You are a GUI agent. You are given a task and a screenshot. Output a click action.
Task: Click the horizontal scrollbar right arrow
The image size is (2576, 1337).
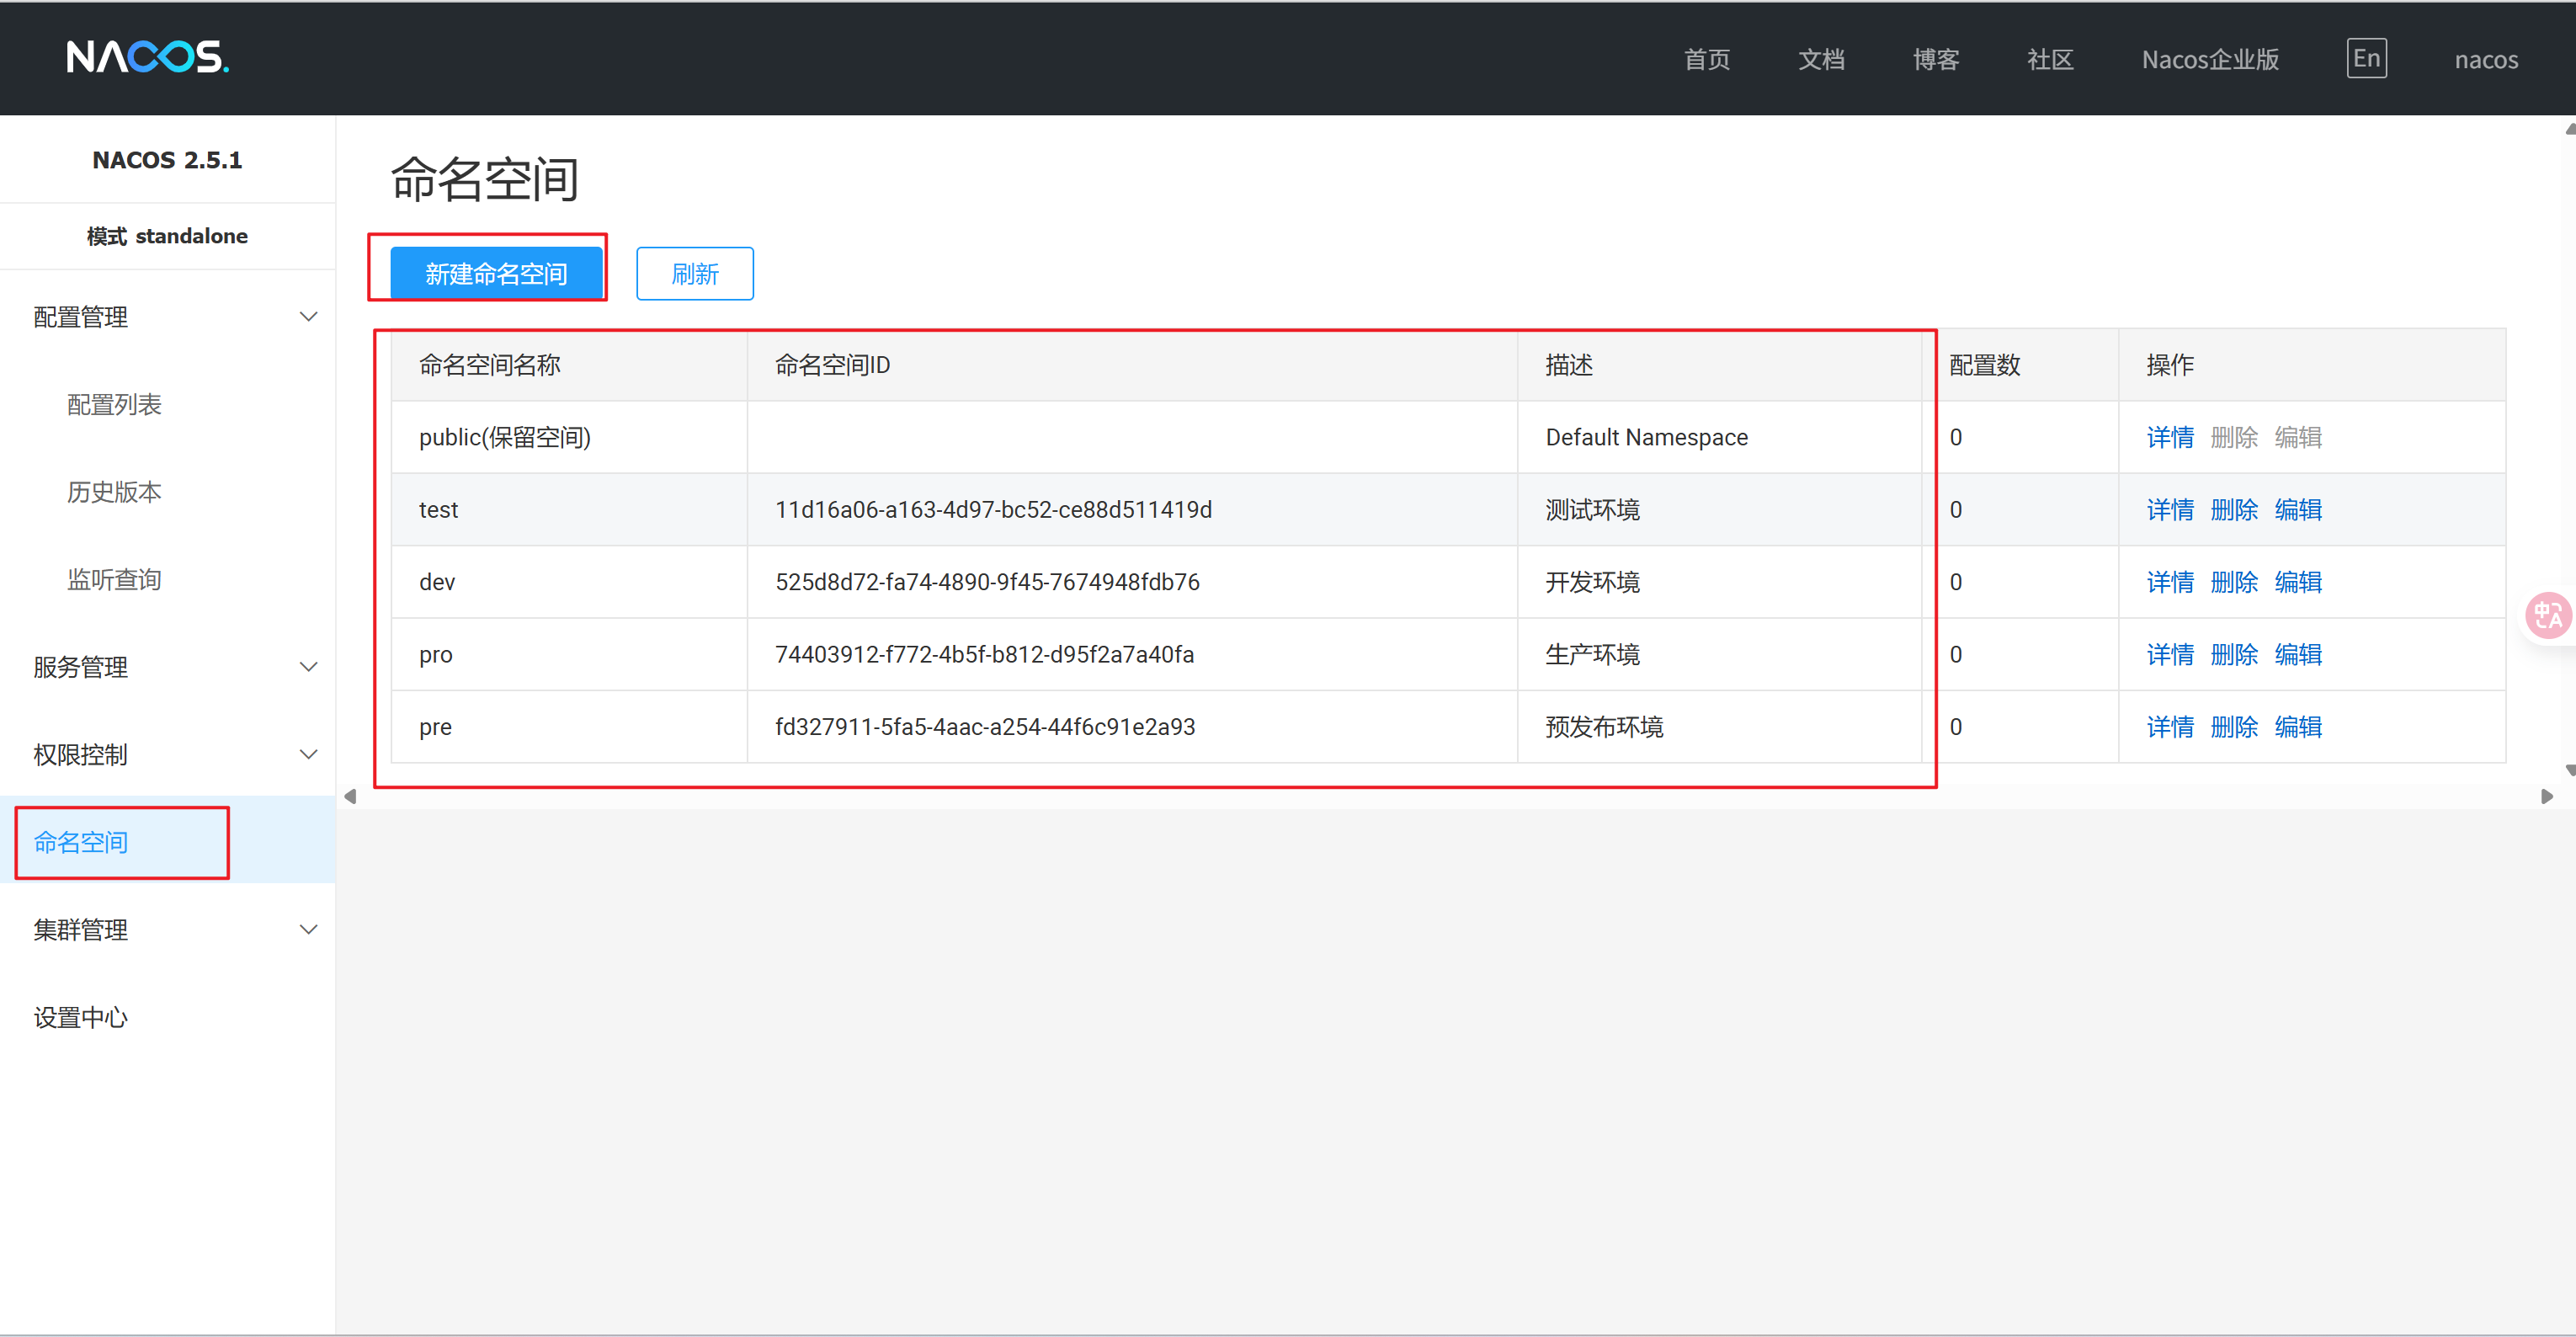click(x=2546, y=796)
